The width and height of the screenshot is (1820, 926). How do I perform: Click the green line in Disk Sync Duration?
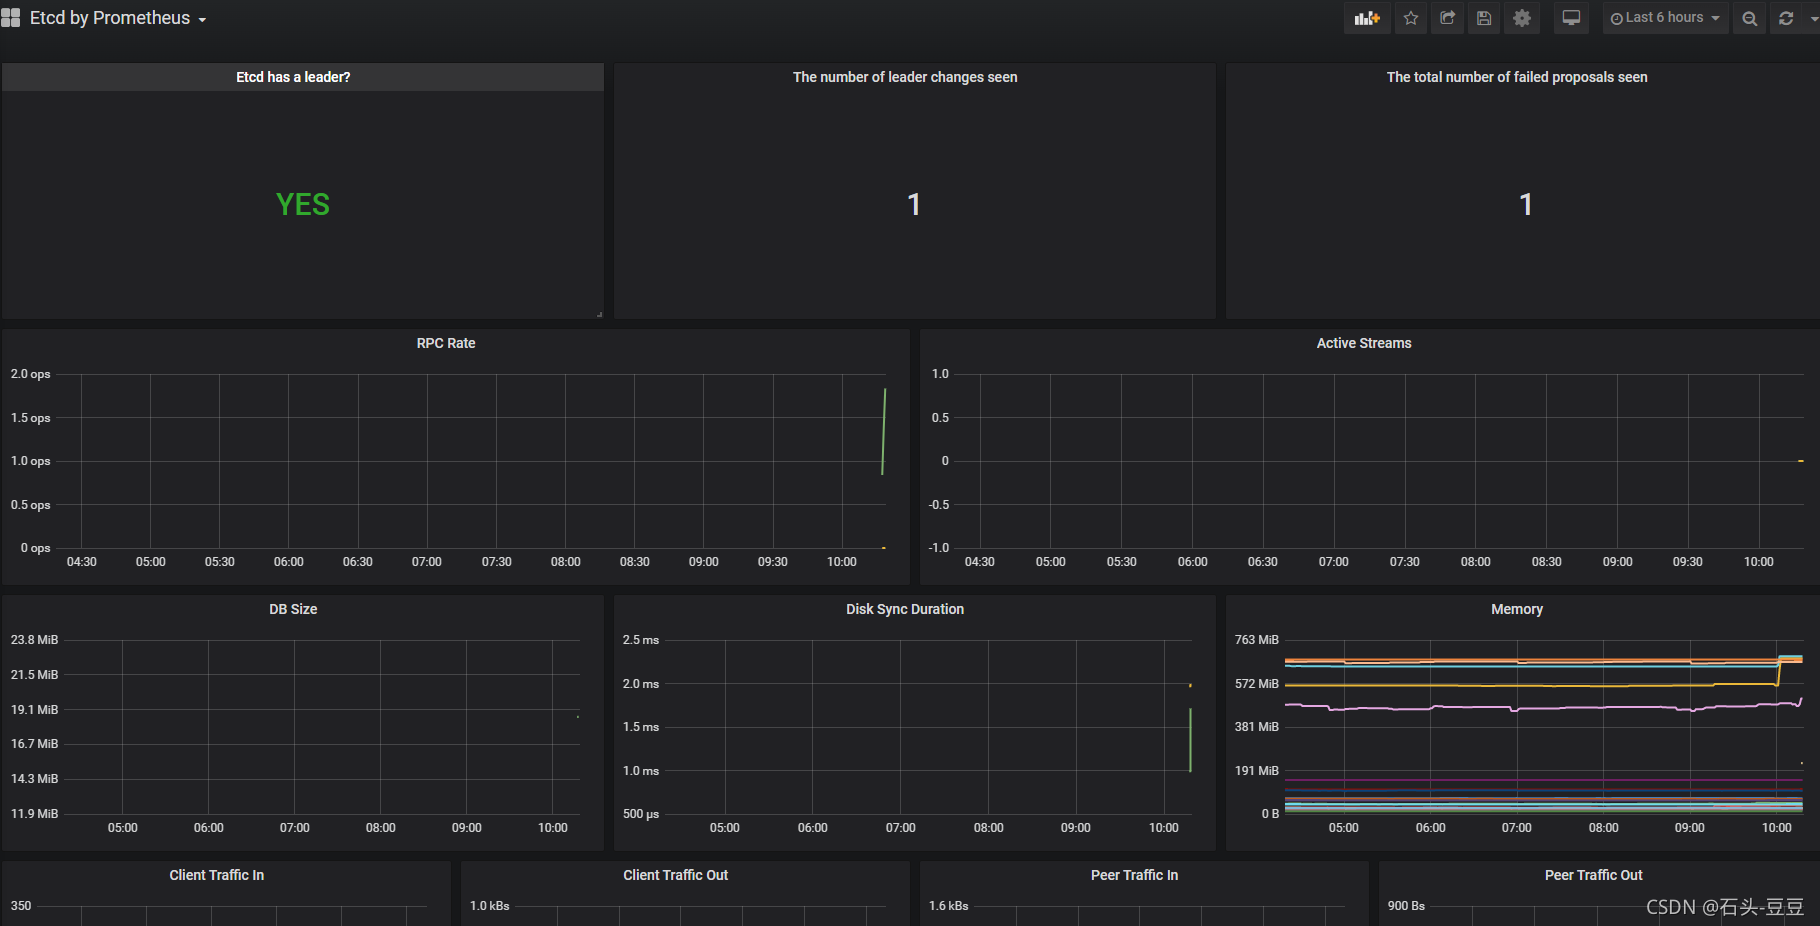coord(1190,740)
